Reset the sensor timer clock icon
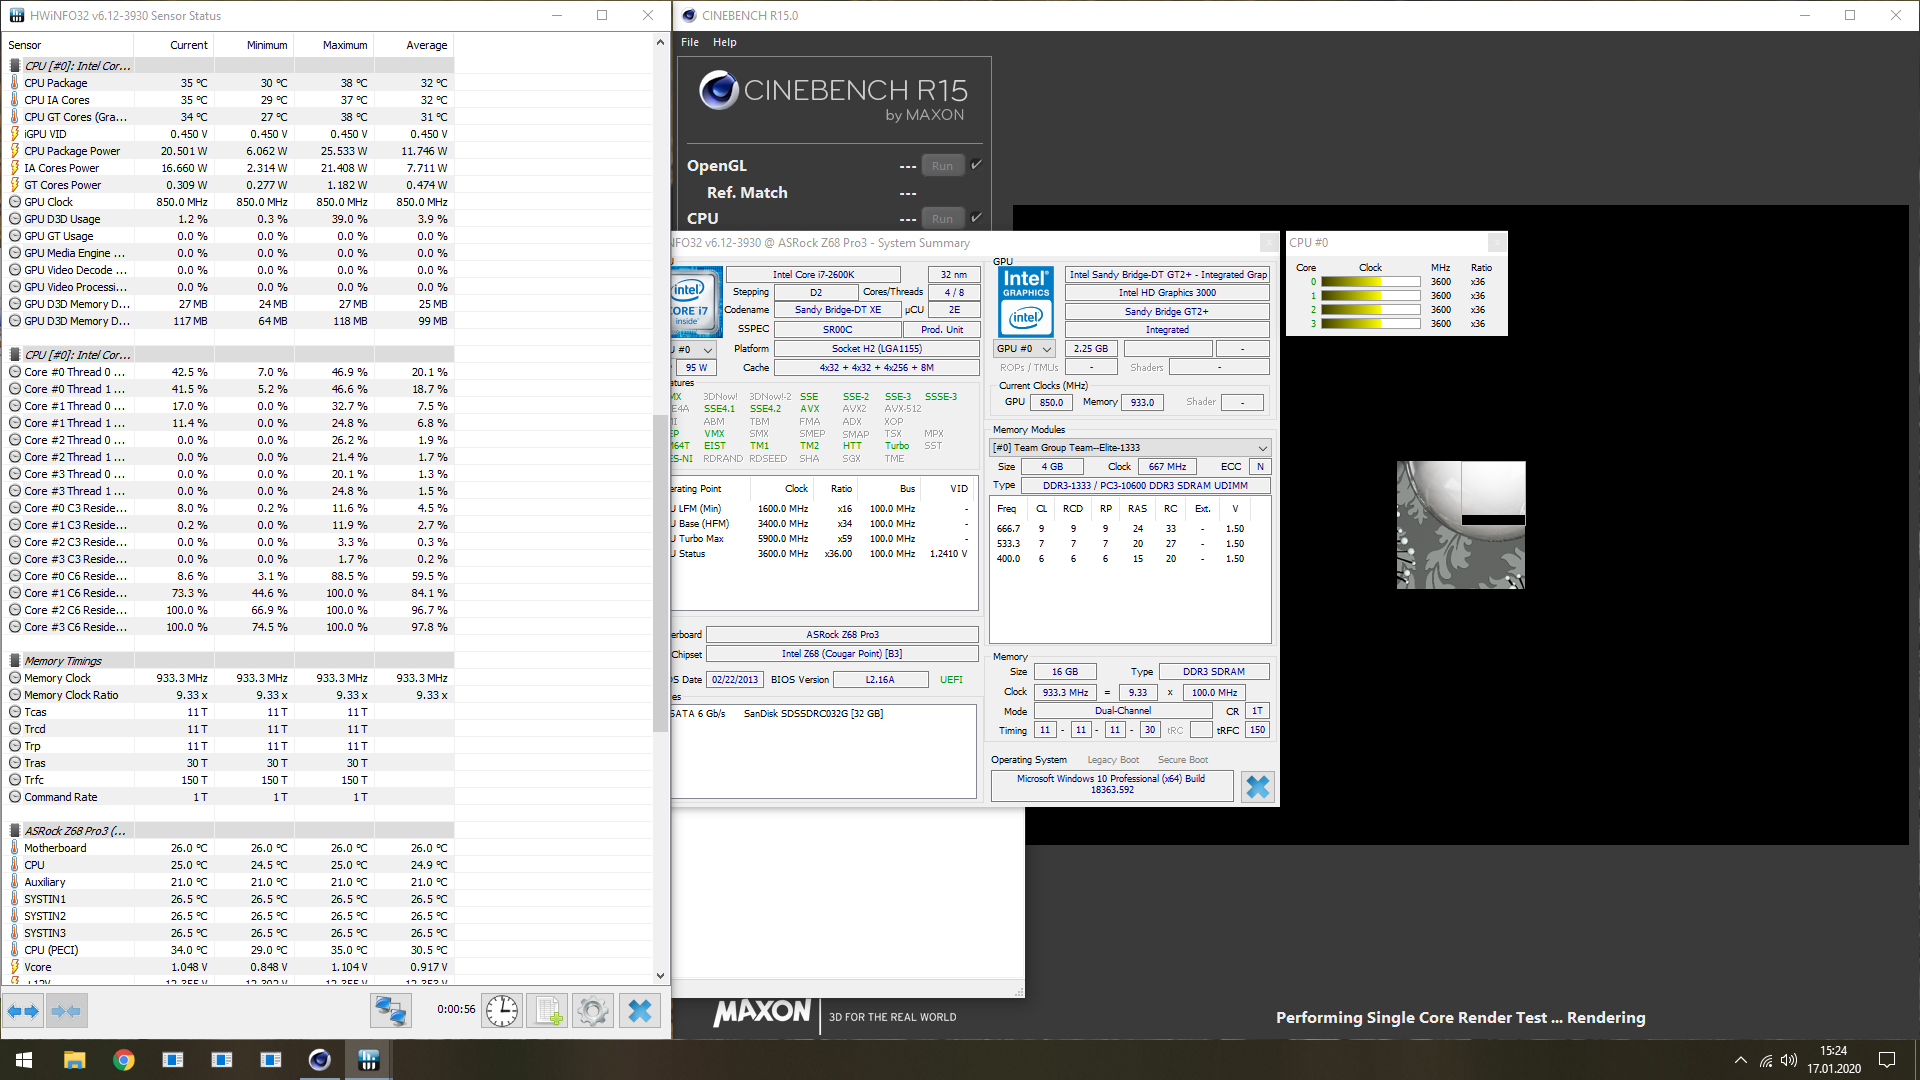Viewport: 1920px width, 1080px height. tap(502, 1011)
